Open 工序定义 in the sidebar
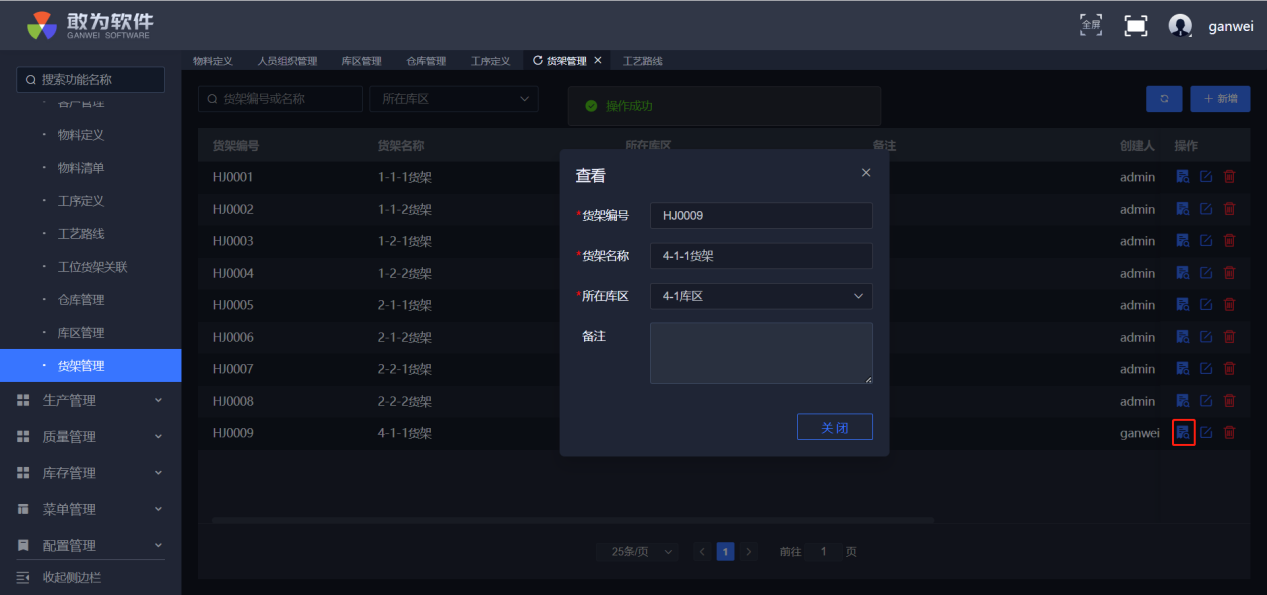 pyautogui.click(x=81, y=201)
